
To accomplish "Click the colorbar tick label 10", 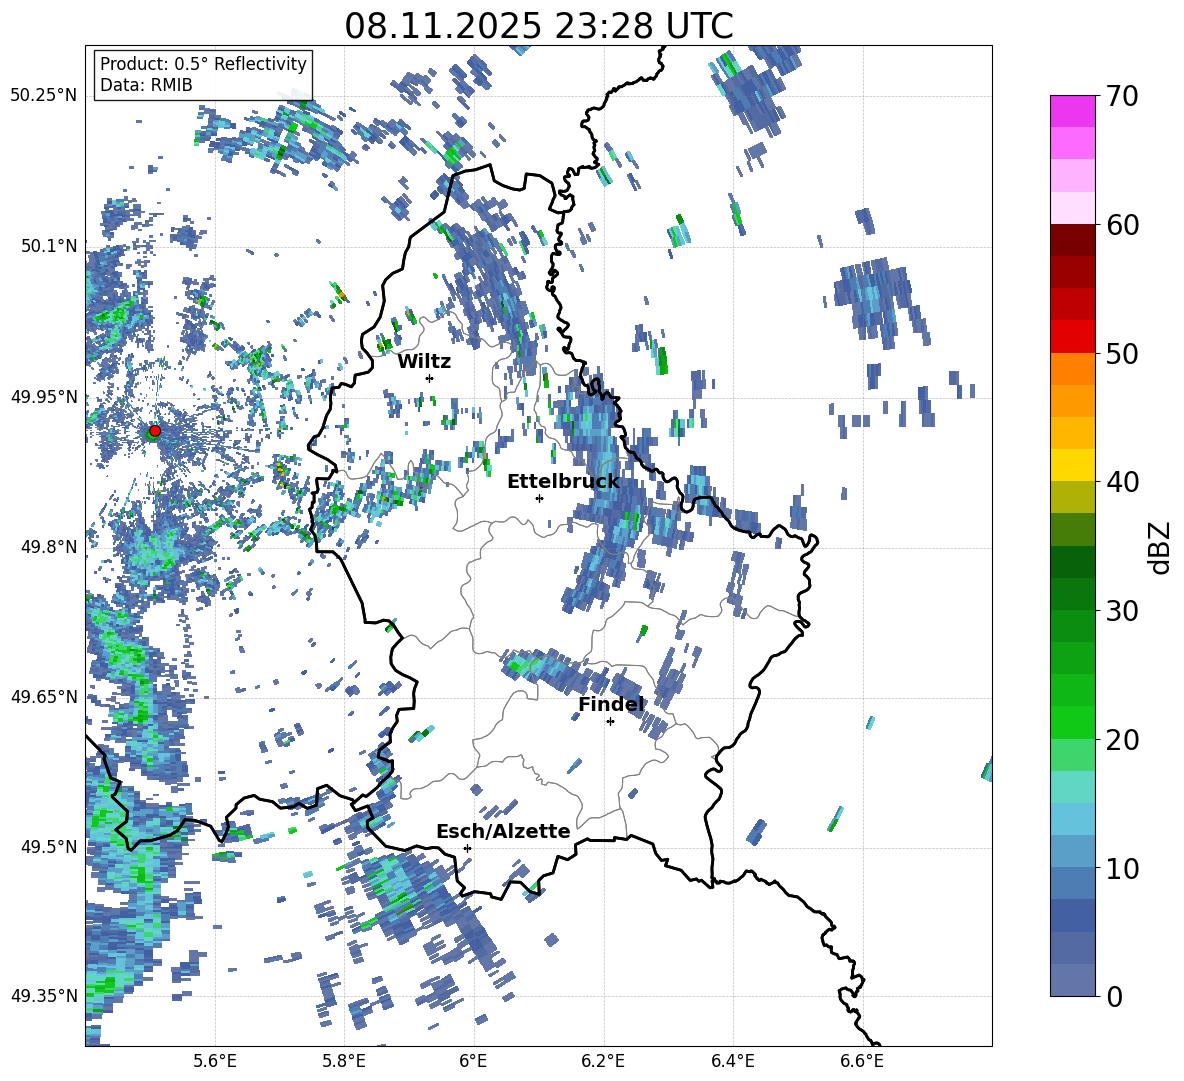I will (1123, 868).
